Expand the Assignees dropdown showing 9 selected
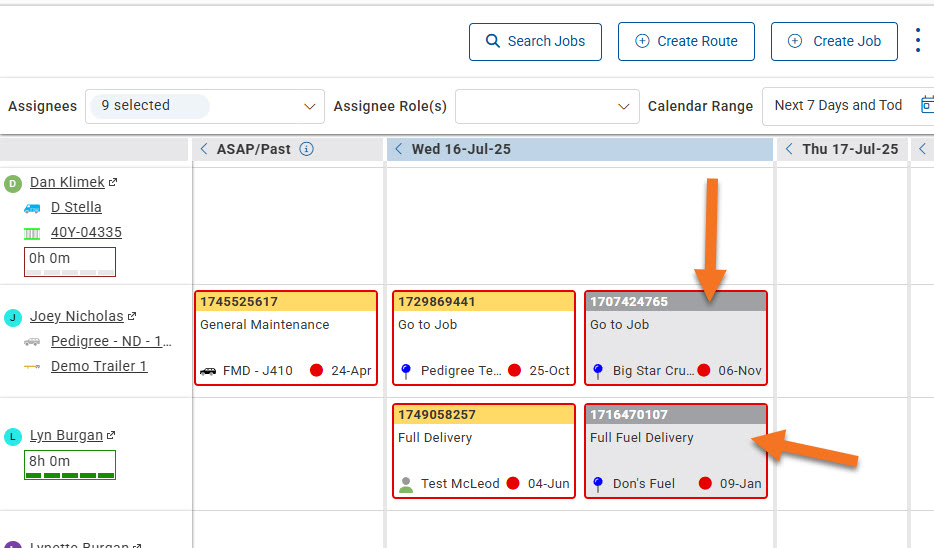This screenshot has width=934, height=548. click(205, 107)
